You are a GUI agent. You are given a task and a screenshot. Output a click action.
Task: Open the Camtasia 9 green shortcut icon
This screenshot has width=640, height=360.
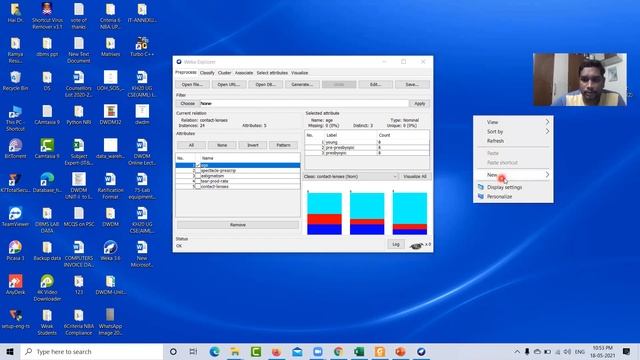point(47,149)
